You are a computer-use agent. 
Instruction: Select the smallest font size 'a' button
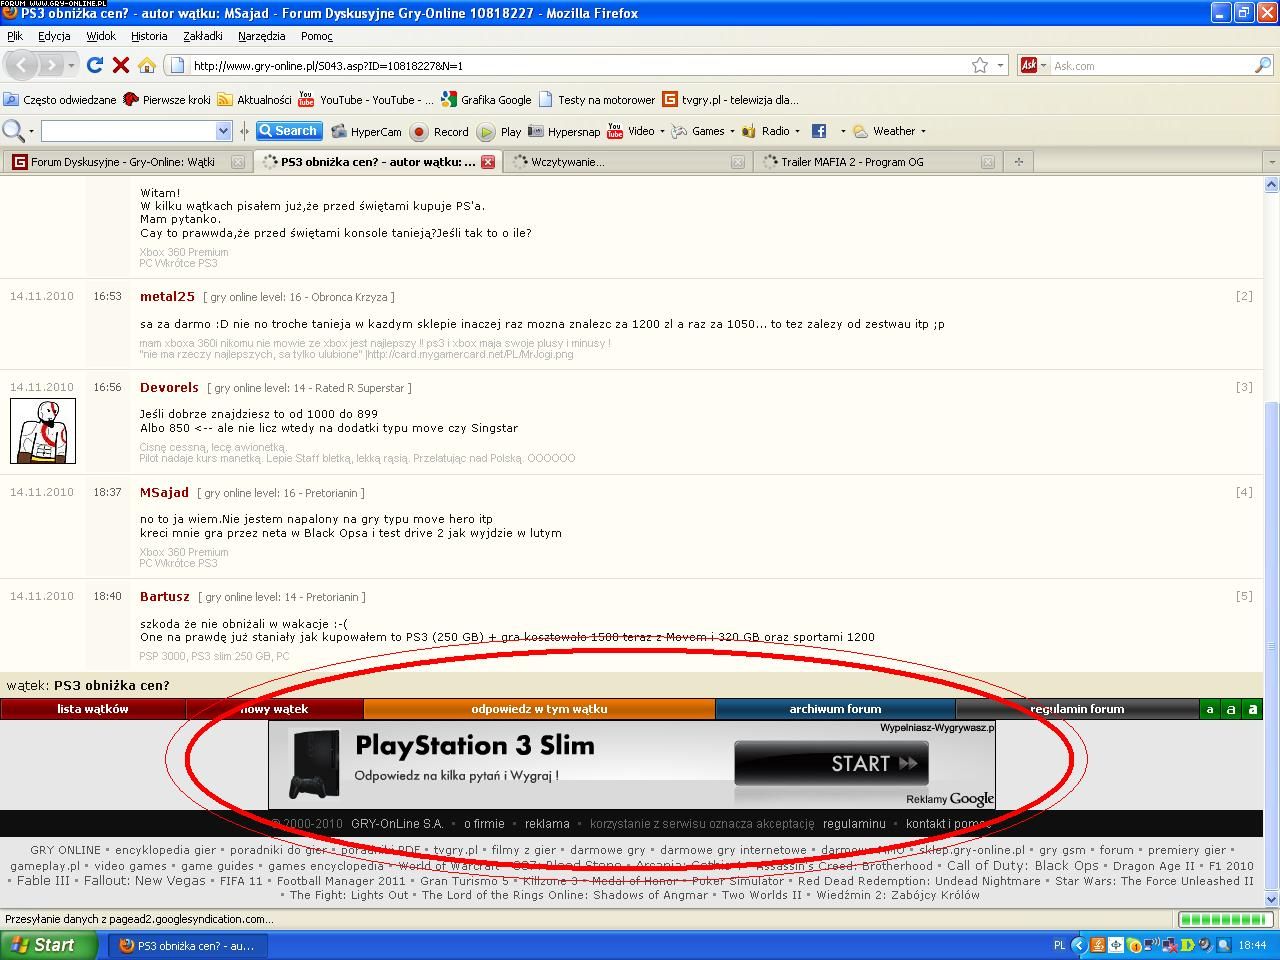coord(1210,709)
